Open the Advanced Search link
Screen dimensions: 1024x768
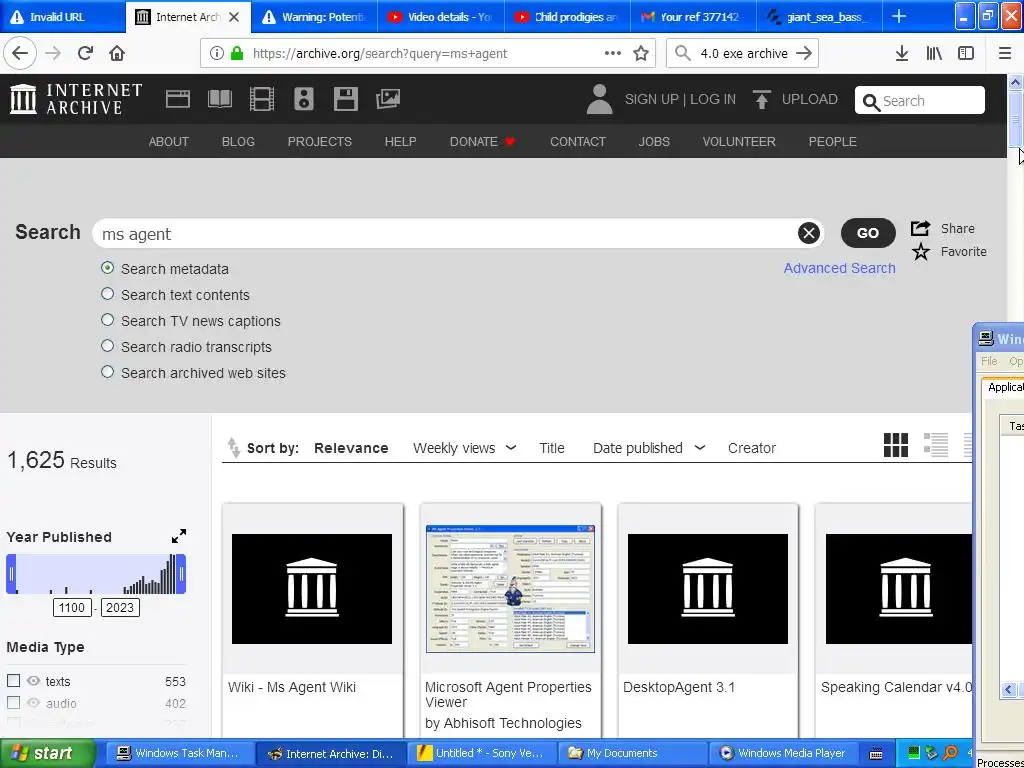pos(839,268)
